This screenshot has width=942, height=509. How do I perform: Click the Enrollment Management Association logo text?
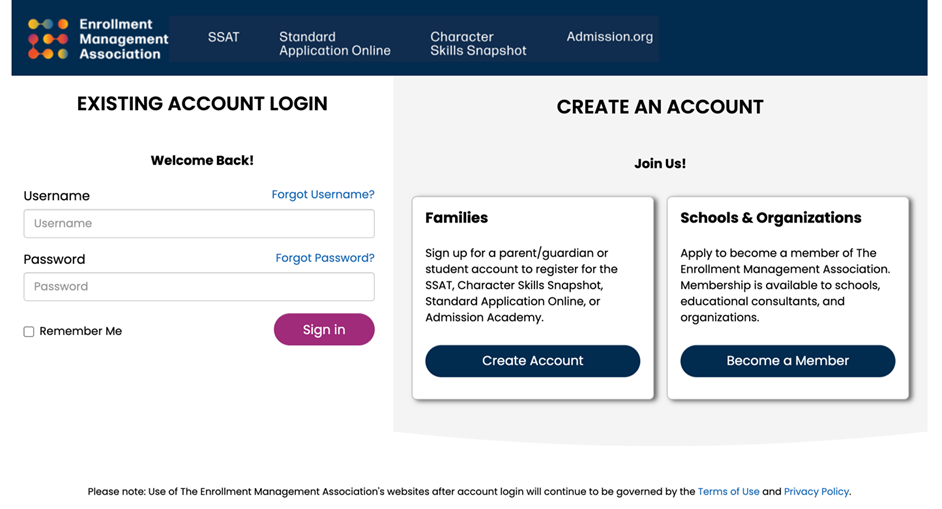[x=123, y=39]
